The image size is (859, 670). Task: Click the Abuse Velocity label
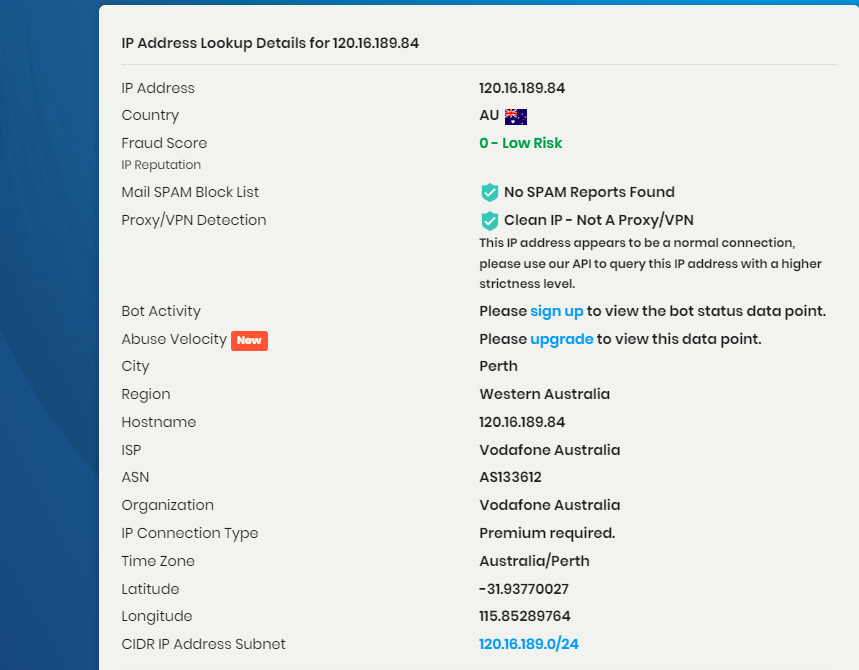(174, 339)
